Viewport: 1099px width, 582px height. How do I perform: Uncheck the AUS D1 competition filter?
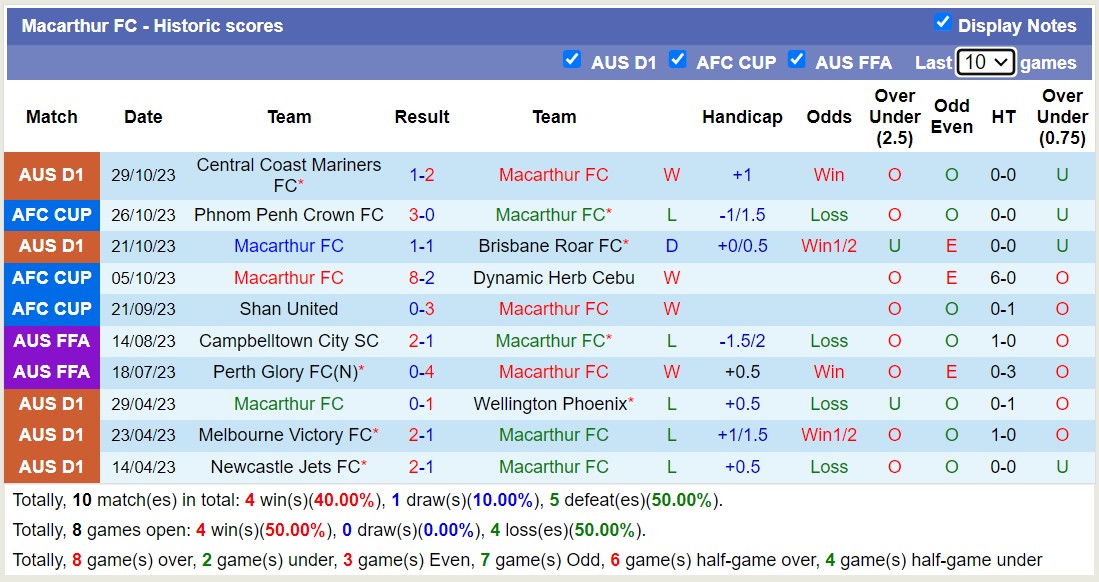[572, 60]
